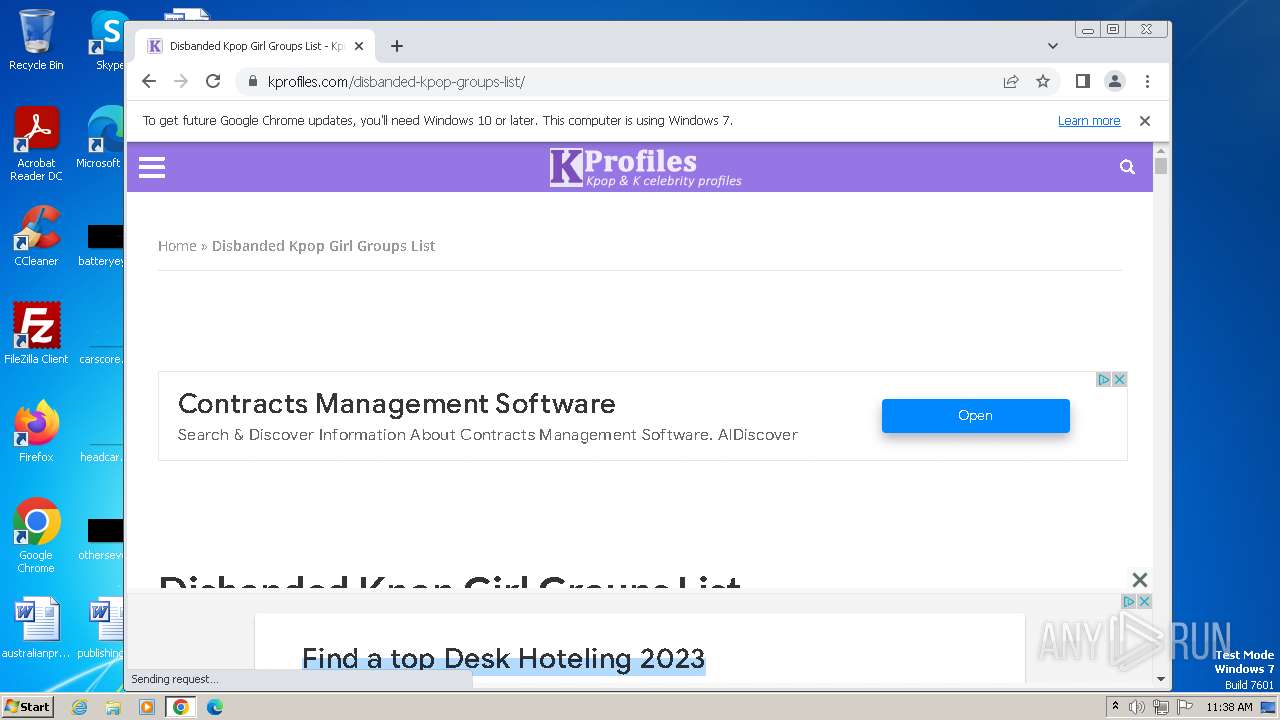The width and height of the screenshot is (1280, 720).
Task: Open a new browser tab
Action: tap(397, 46)
